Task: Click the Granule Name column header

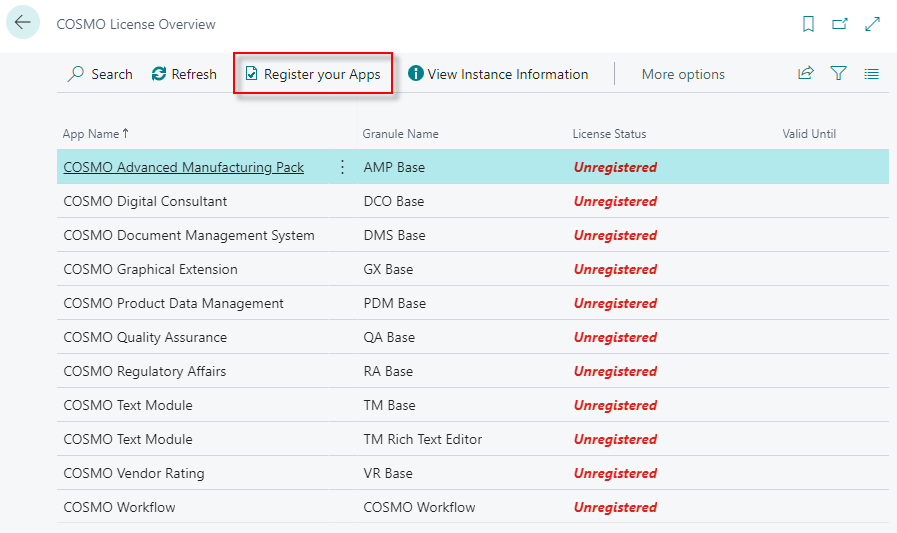Action: tap(400, 134)
